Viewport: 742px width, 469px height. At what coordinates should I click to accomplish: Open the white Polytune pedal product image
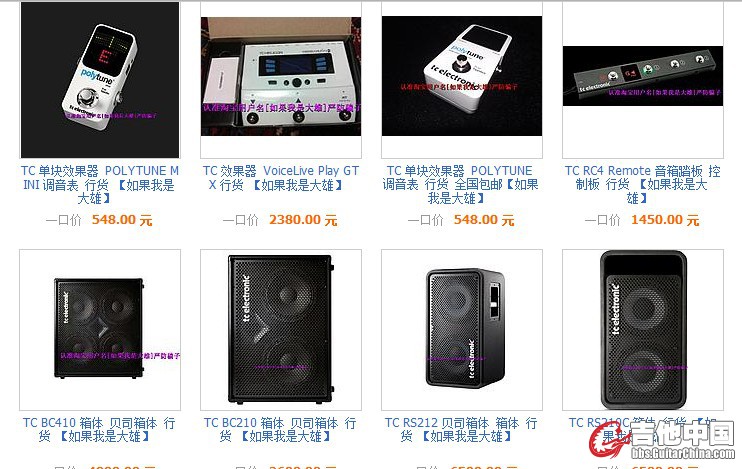click(462, 76)
